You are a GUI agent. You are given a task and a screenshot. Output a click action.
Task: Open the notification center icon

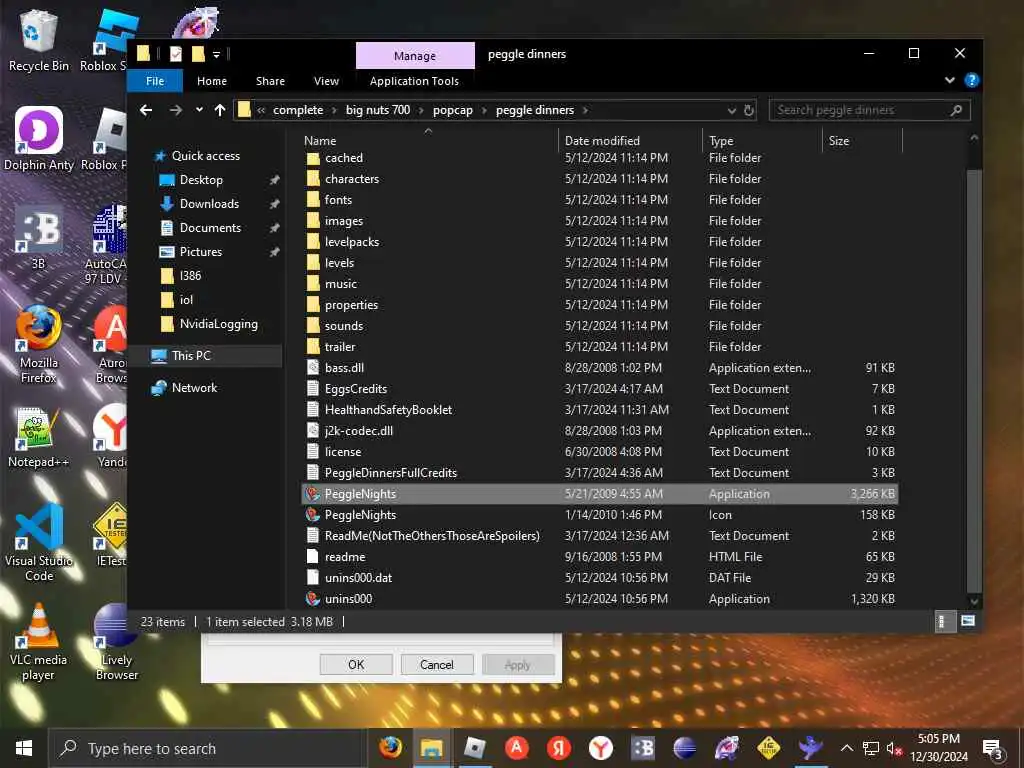pyautogui.click(x=993, y=749)
